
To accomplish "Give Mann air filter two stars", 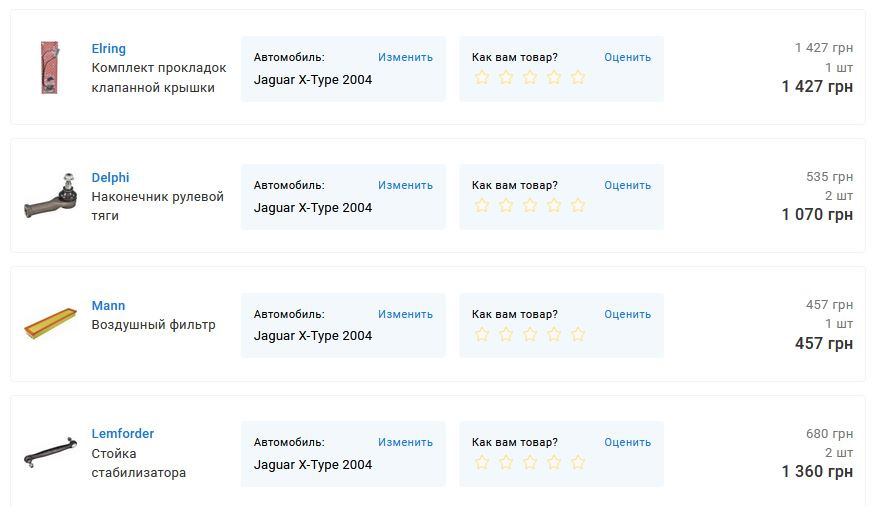I will pos(506,334).
